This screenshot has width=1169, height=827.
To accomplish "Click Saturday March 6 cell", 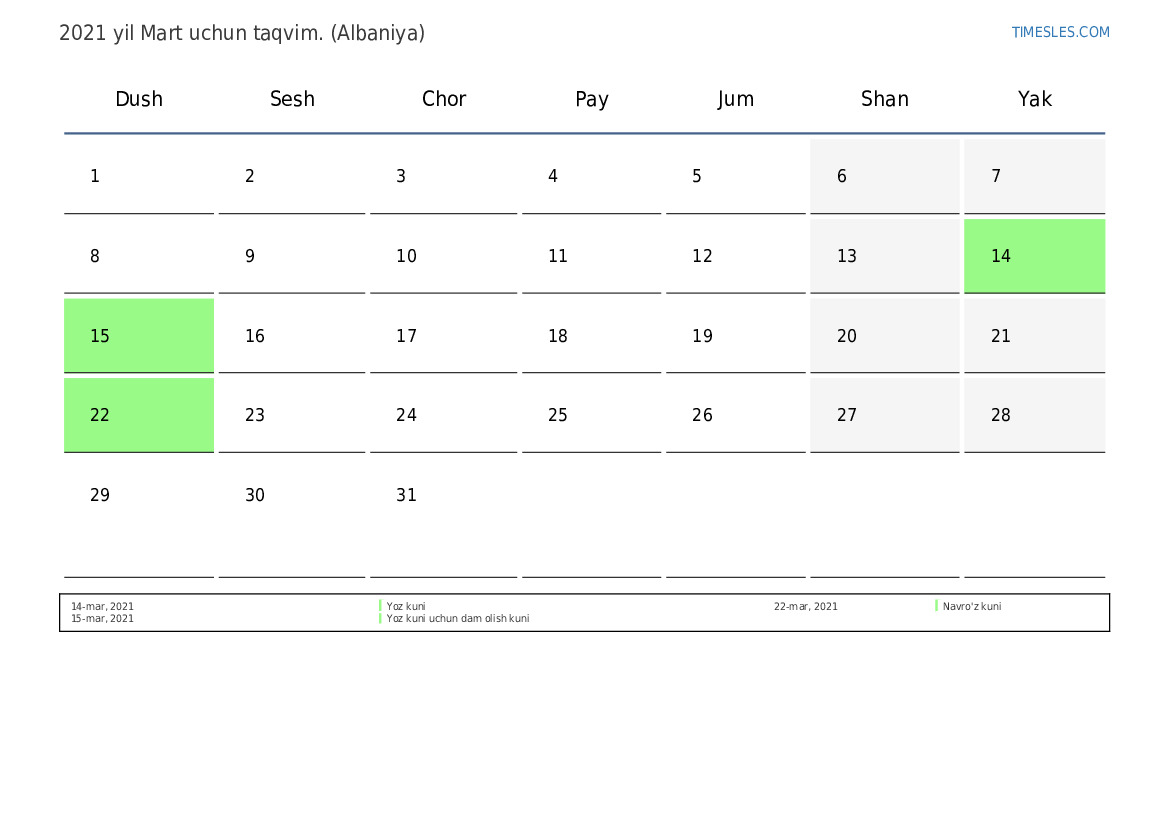I will pos(885,177).
